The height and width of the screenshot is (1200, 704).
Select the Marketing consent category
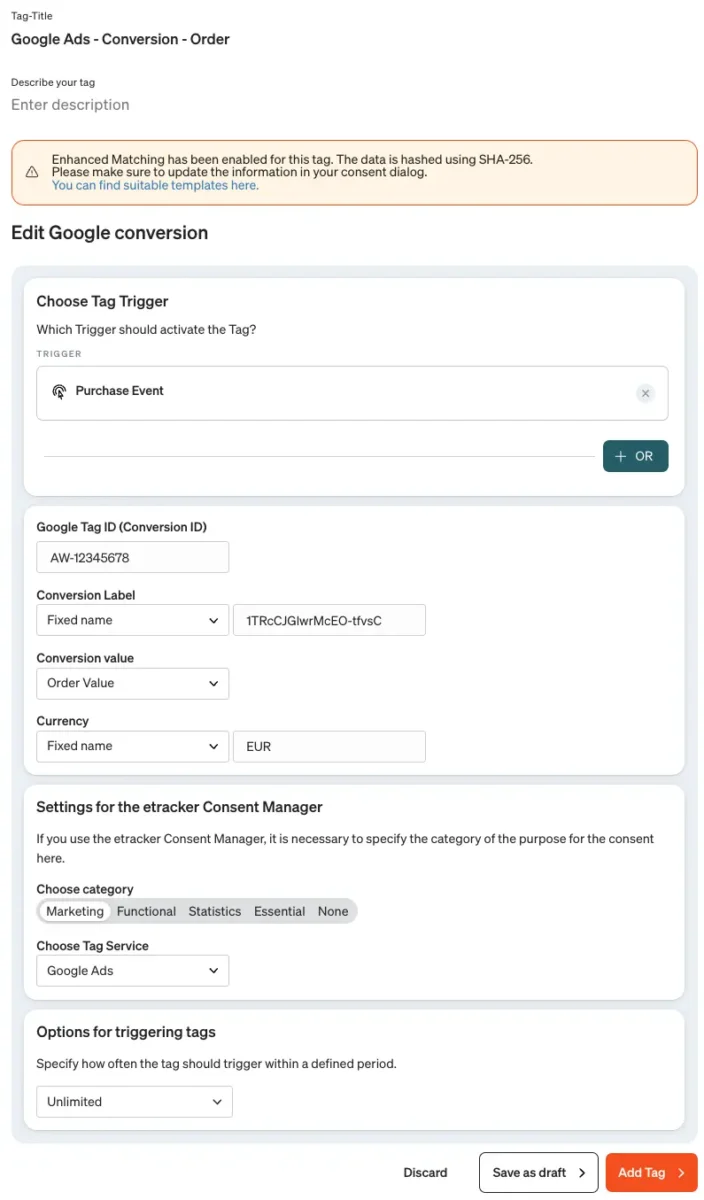pos(75,911)
